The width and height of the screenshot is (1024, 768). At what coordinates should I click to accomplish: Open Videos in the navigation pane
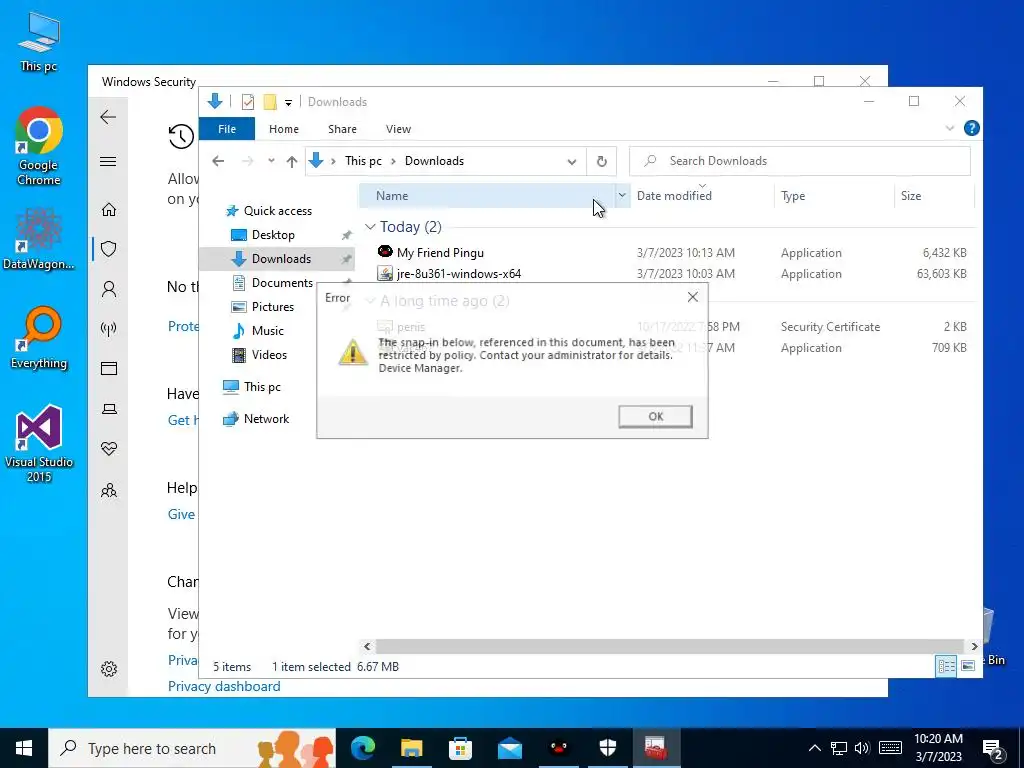[269, 355]
